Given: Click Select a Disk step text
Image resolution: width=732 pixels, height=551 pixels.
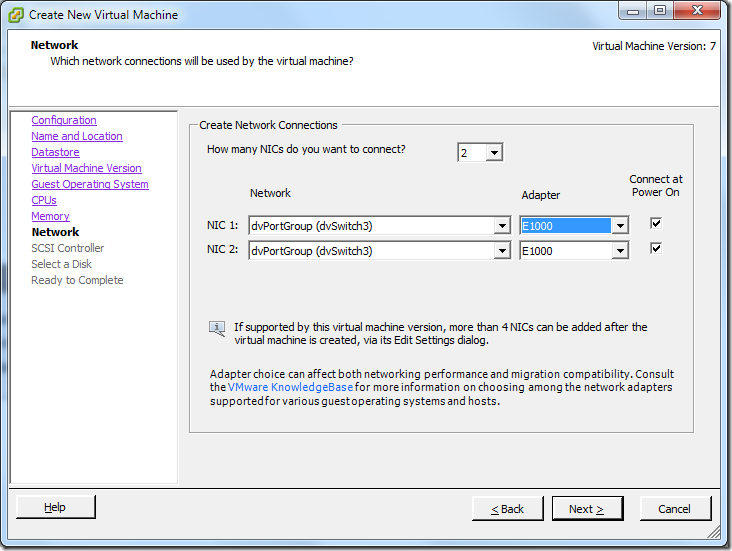Looking at the screenshot, I should coord(62,264).
